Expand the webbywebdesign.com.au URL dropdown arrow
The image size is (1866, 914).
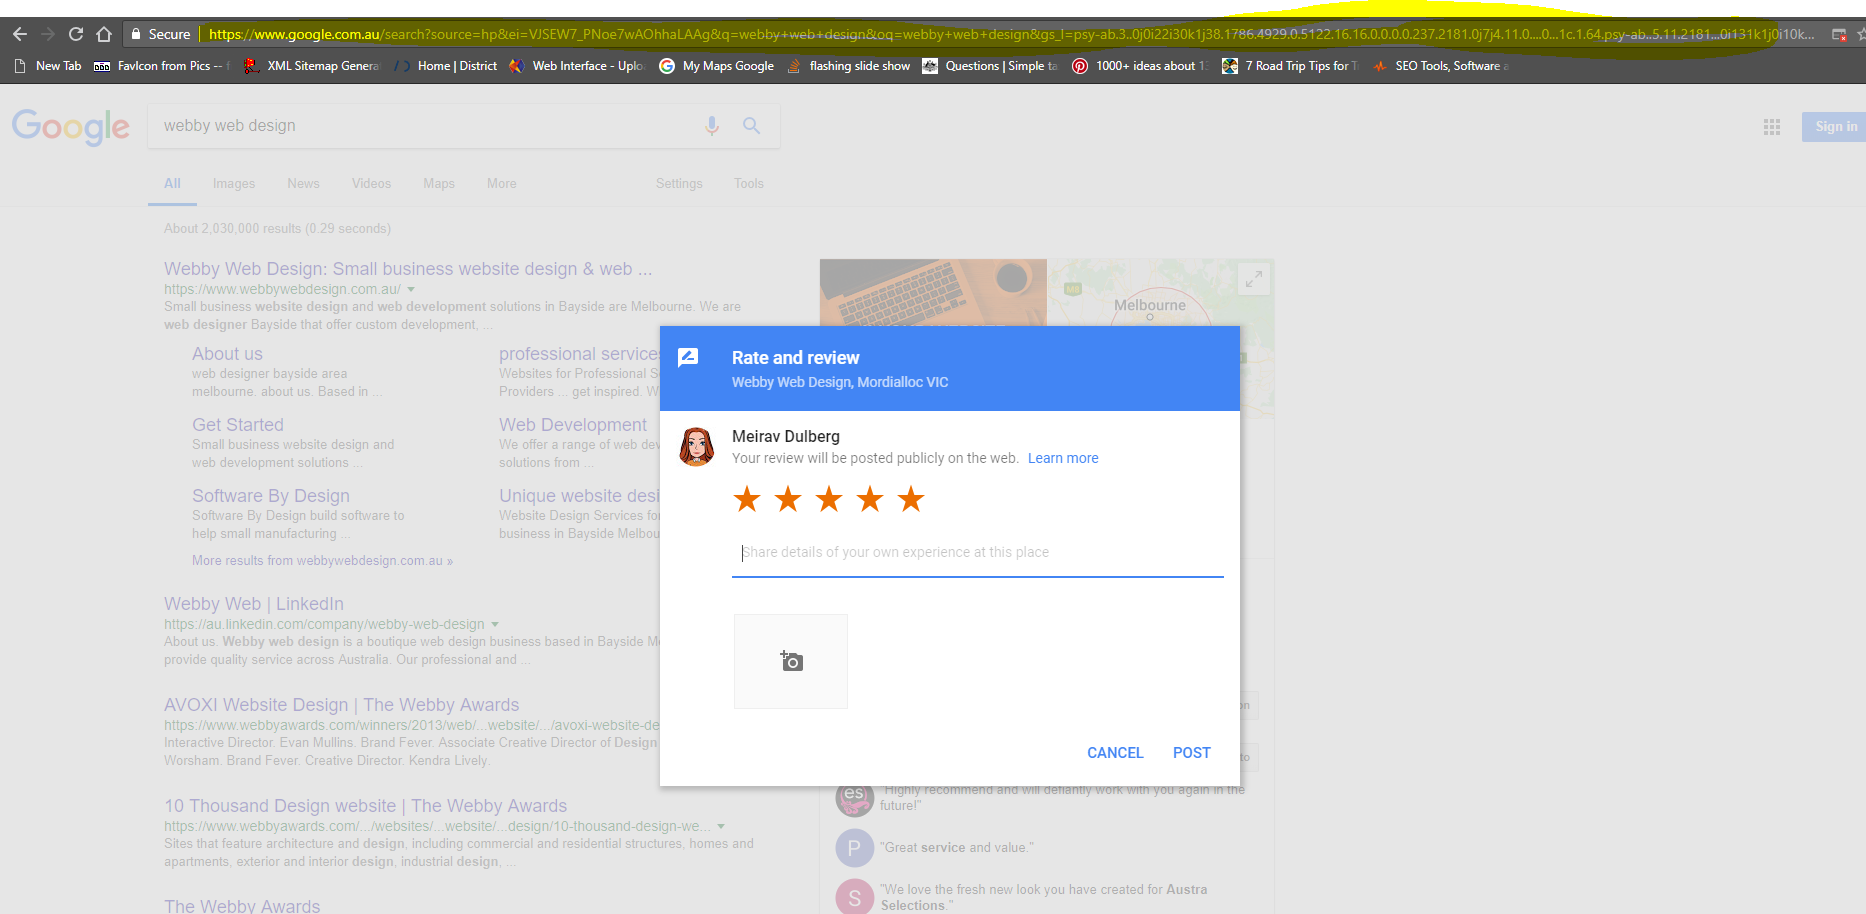[x=411, y=290]
